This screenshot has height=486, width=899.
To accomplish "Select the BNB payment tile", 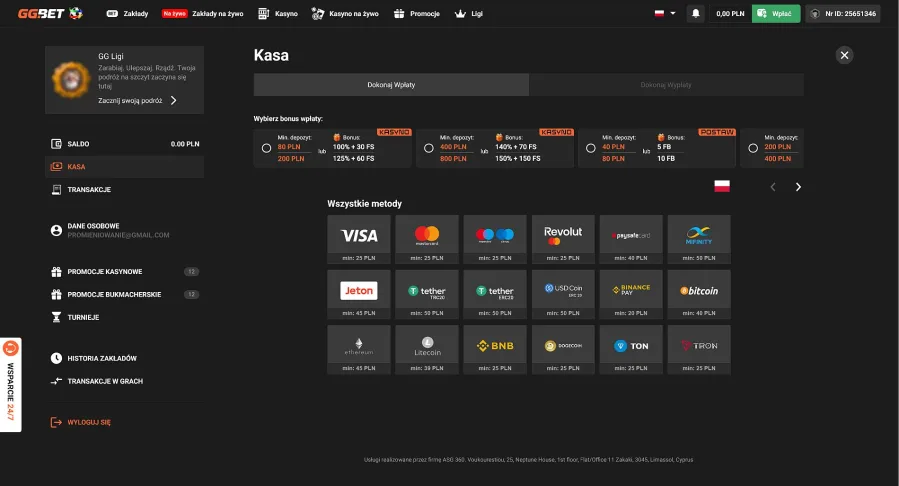I will 495,350.
